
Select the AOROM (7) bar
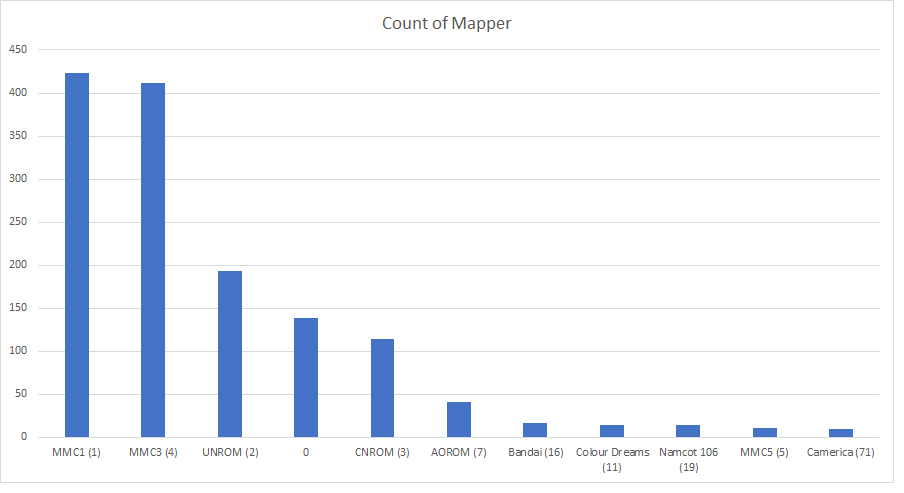(x=459, y=420)
